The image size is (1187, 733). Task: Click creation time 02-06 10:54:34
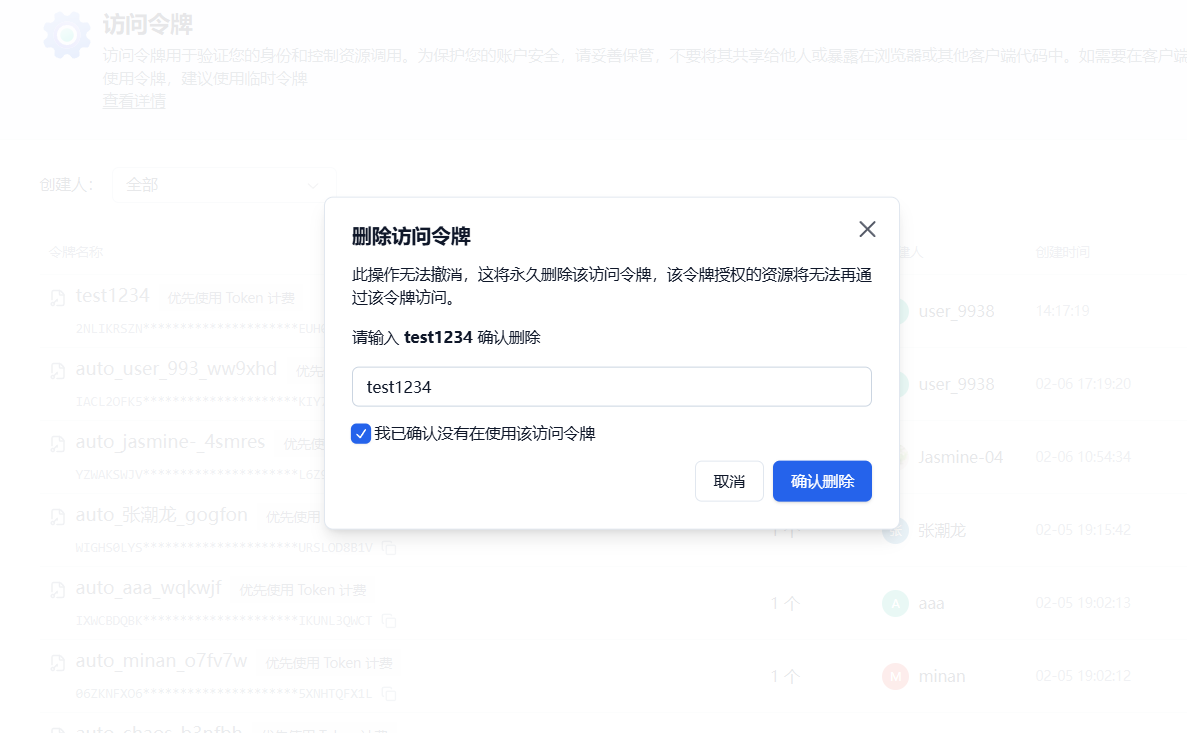tap(1083, 457)
